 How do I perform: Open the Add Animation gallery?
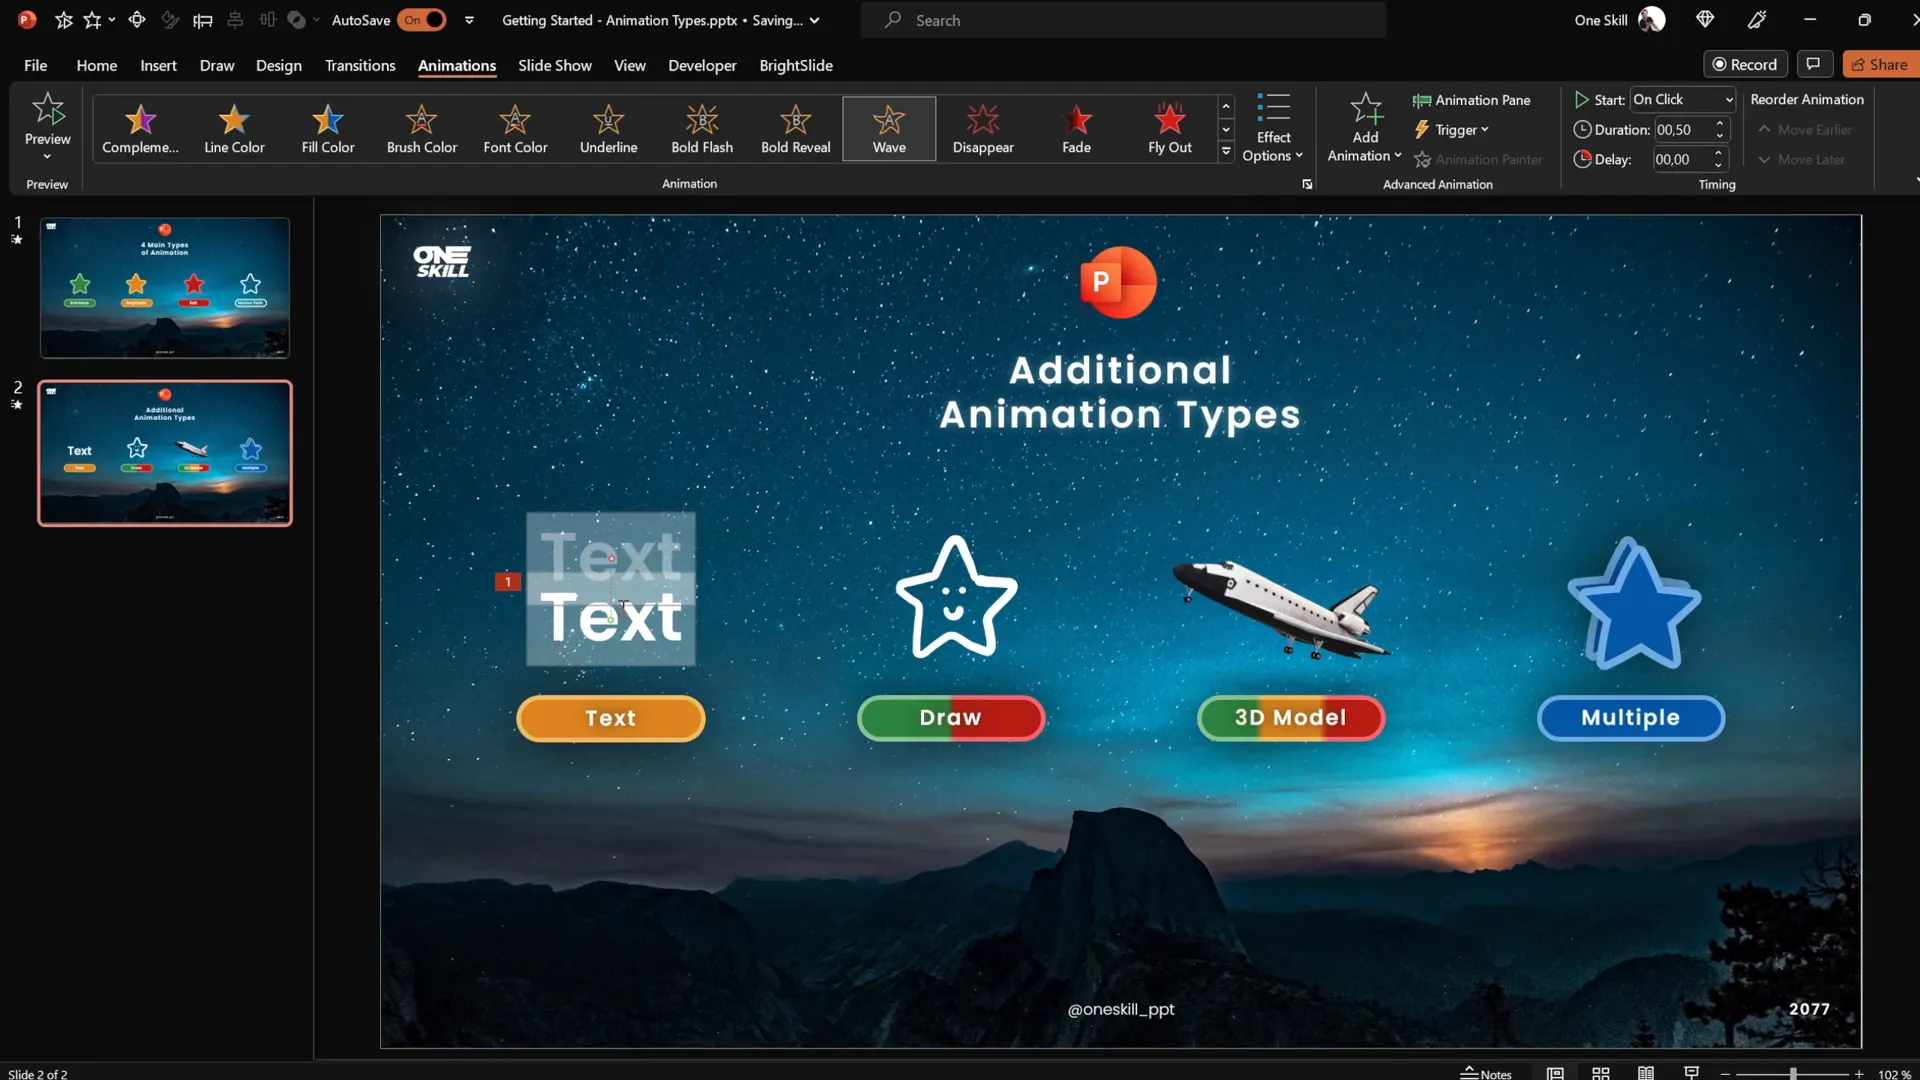[1364, 128]
